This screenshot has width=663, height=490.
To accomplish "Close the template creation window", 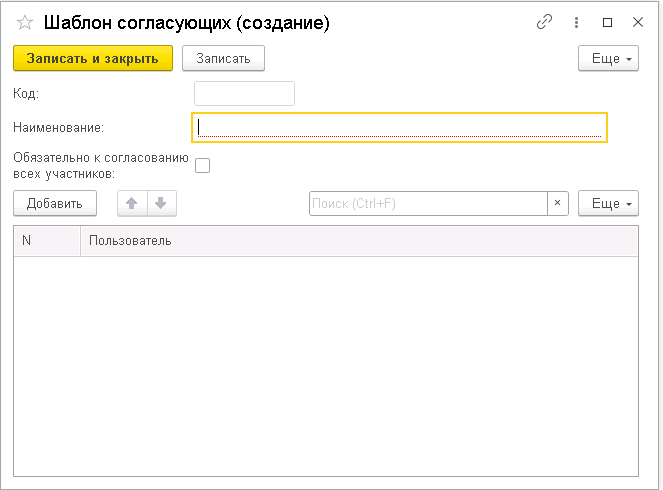I will pyautogui.click(x=638, y=22).
